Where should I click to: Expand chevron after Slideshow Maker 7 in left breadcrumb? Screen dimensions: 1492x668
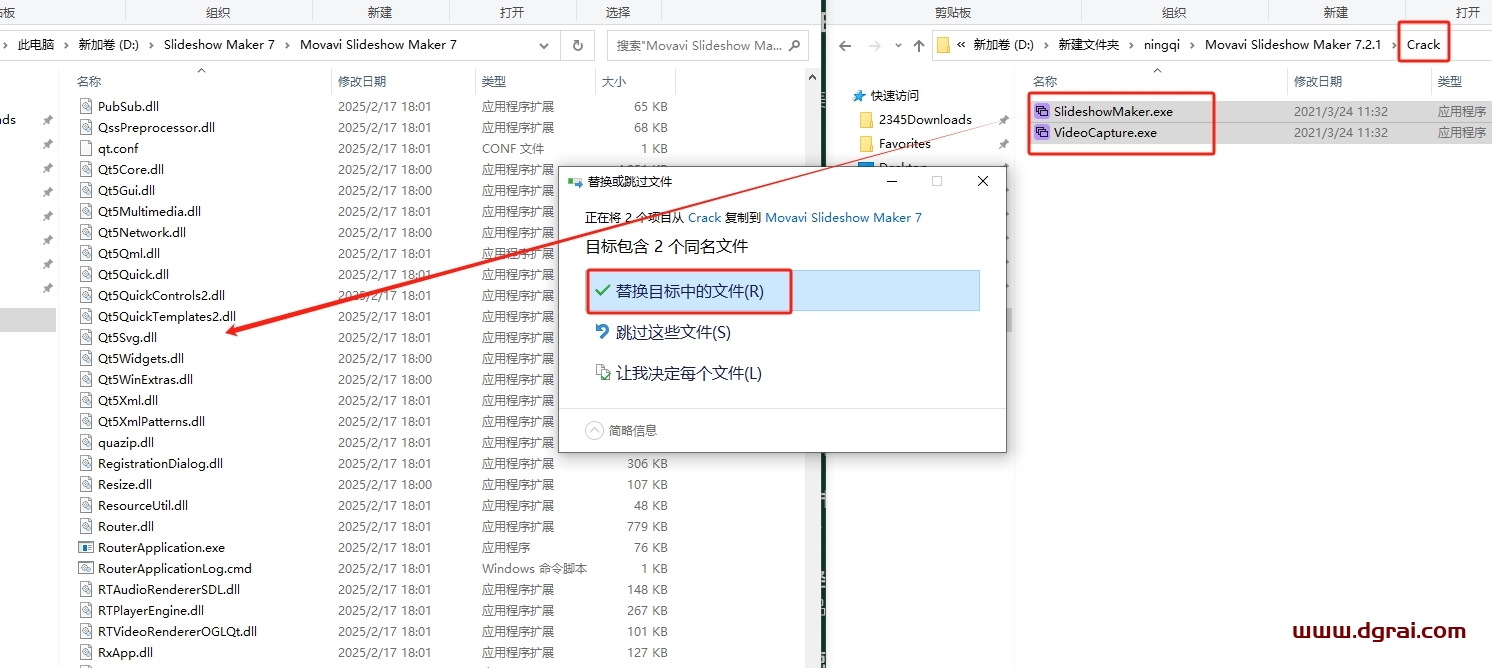point(288,45)
